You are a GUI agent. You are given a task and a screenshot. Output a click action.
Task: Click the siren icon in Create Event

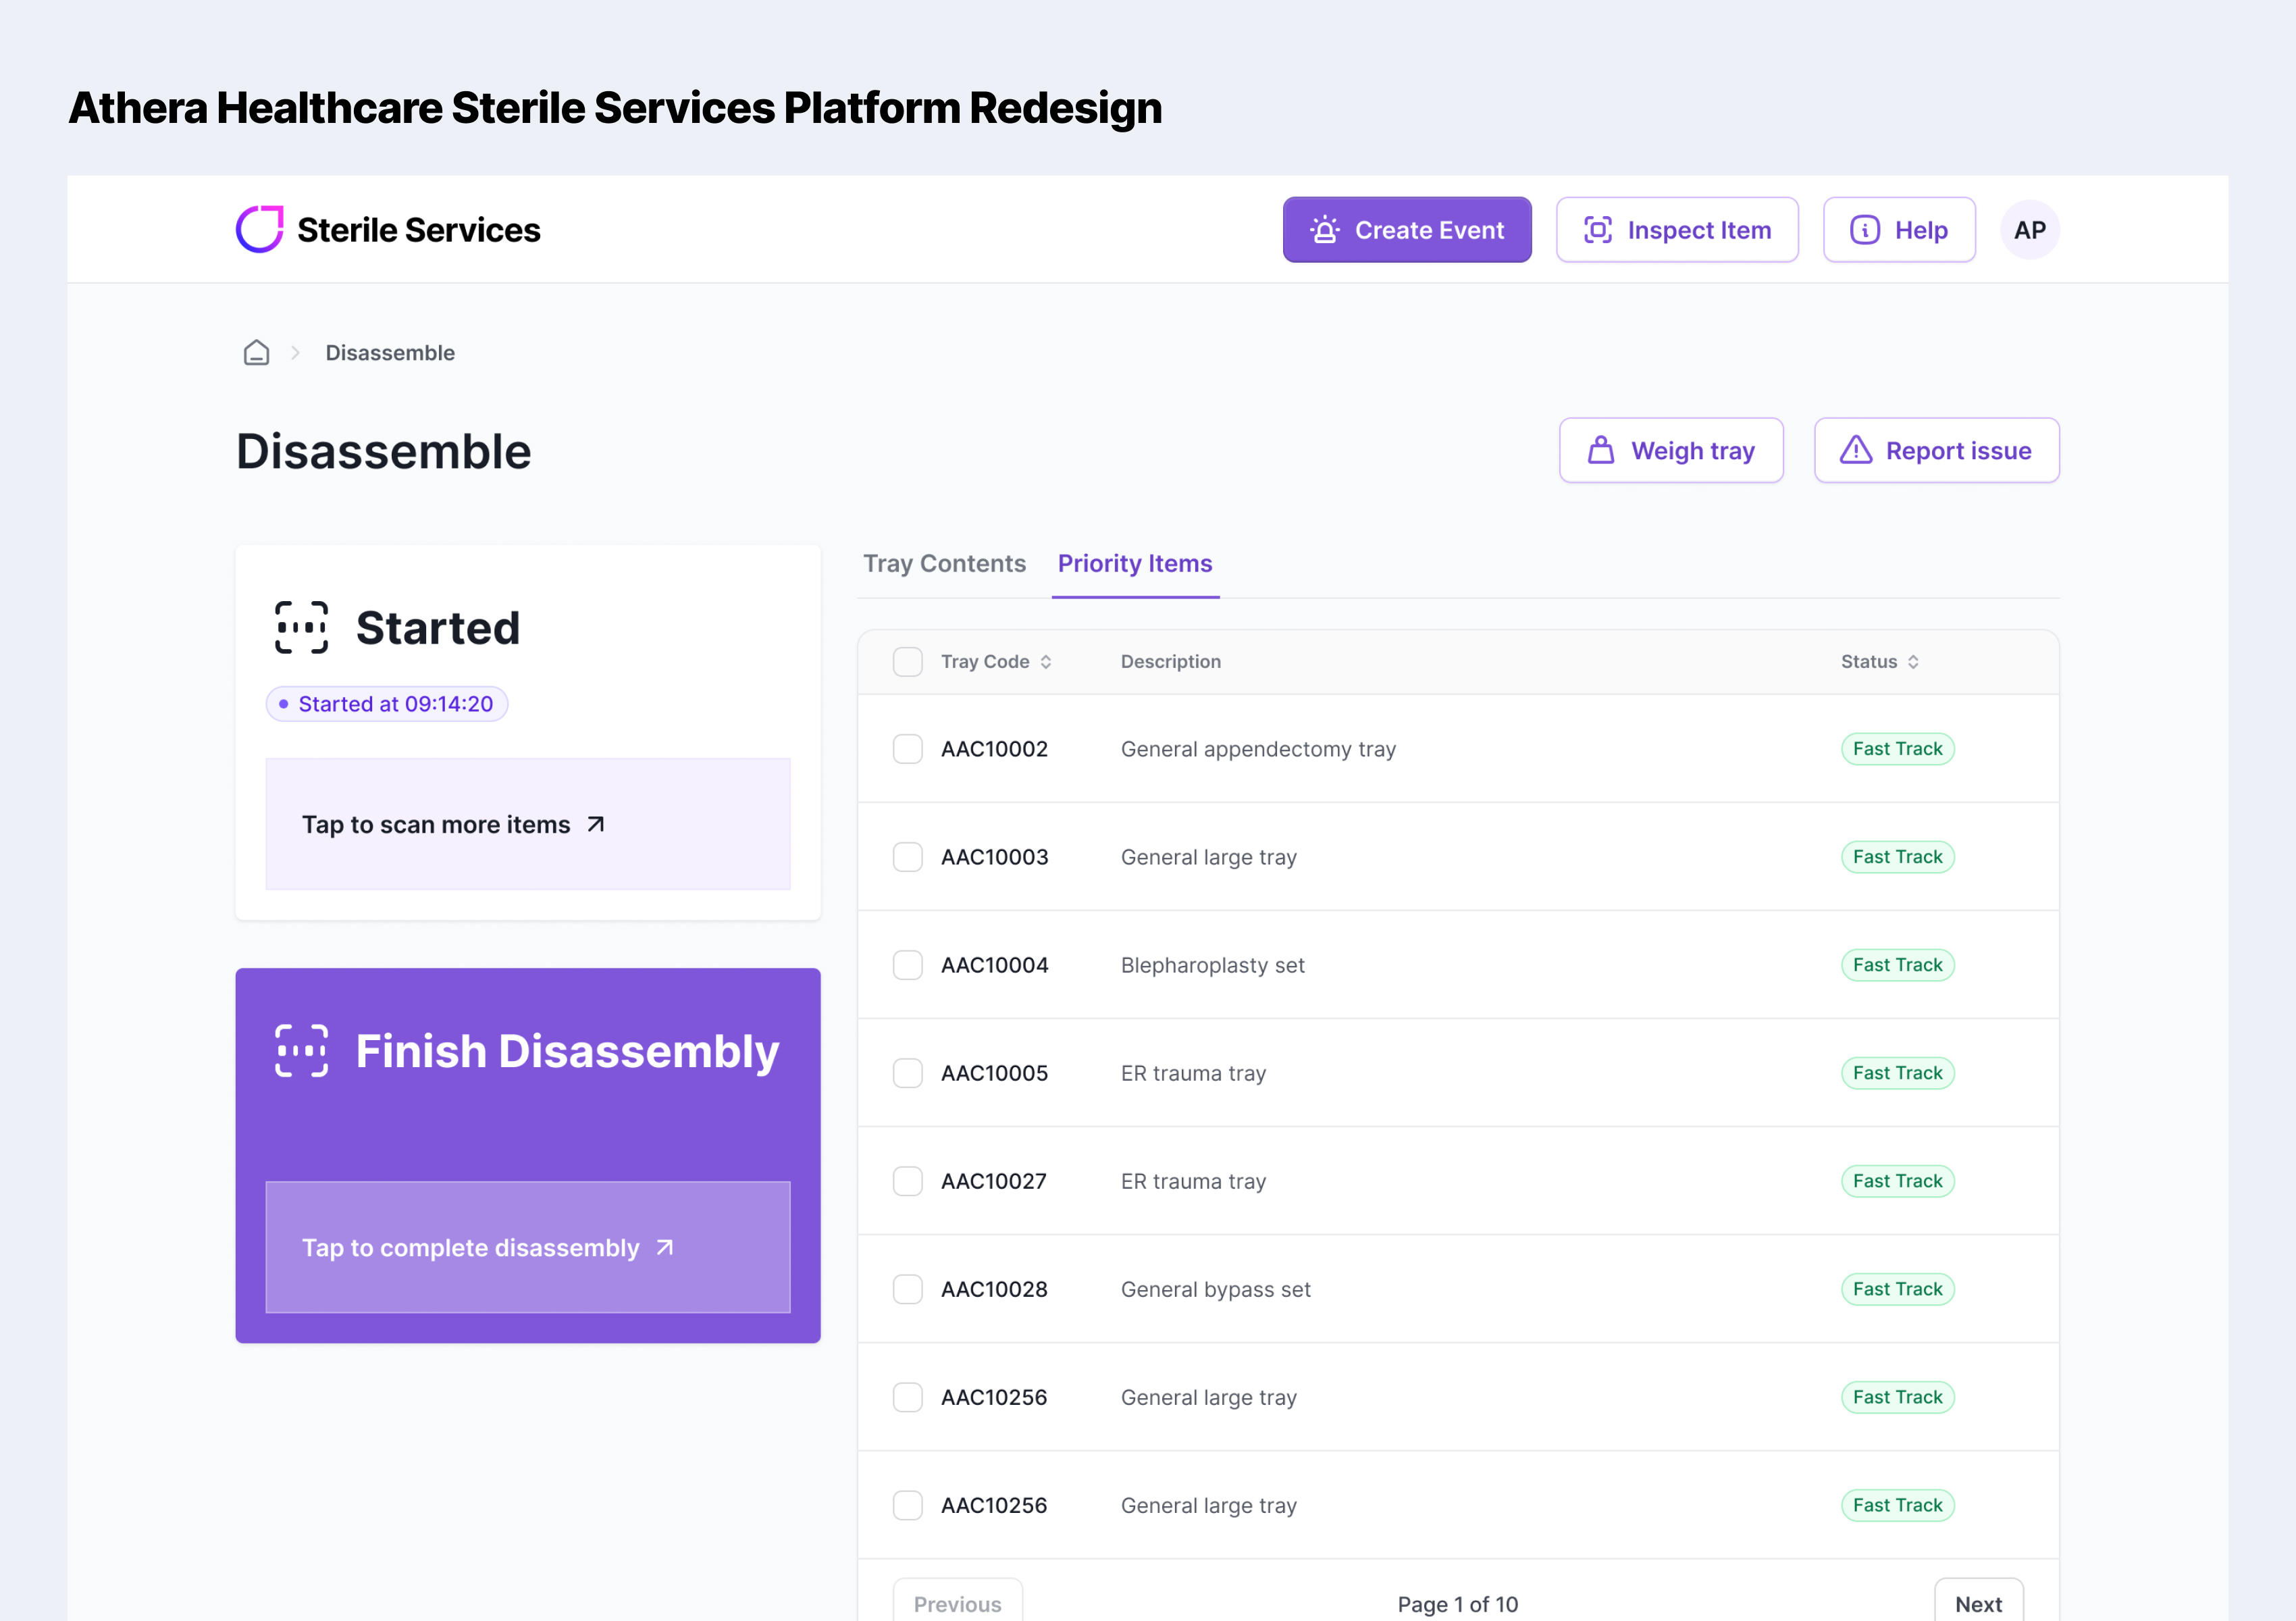coord(1325,230)
